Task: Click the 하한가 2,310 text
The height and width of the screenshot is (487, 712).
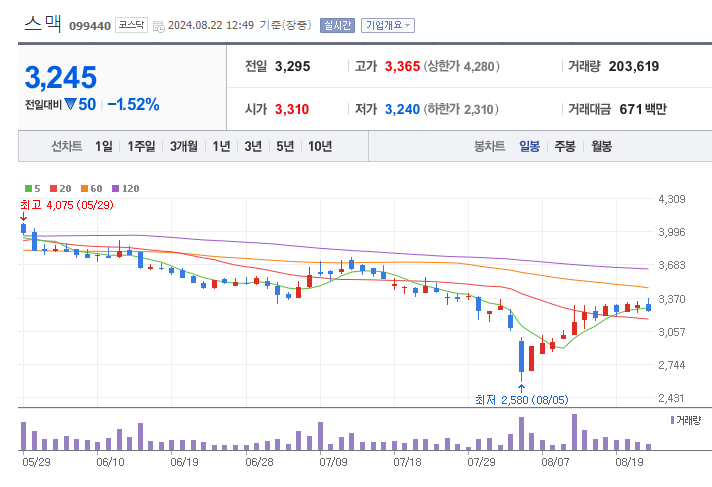Action: (x=461, y=109)
